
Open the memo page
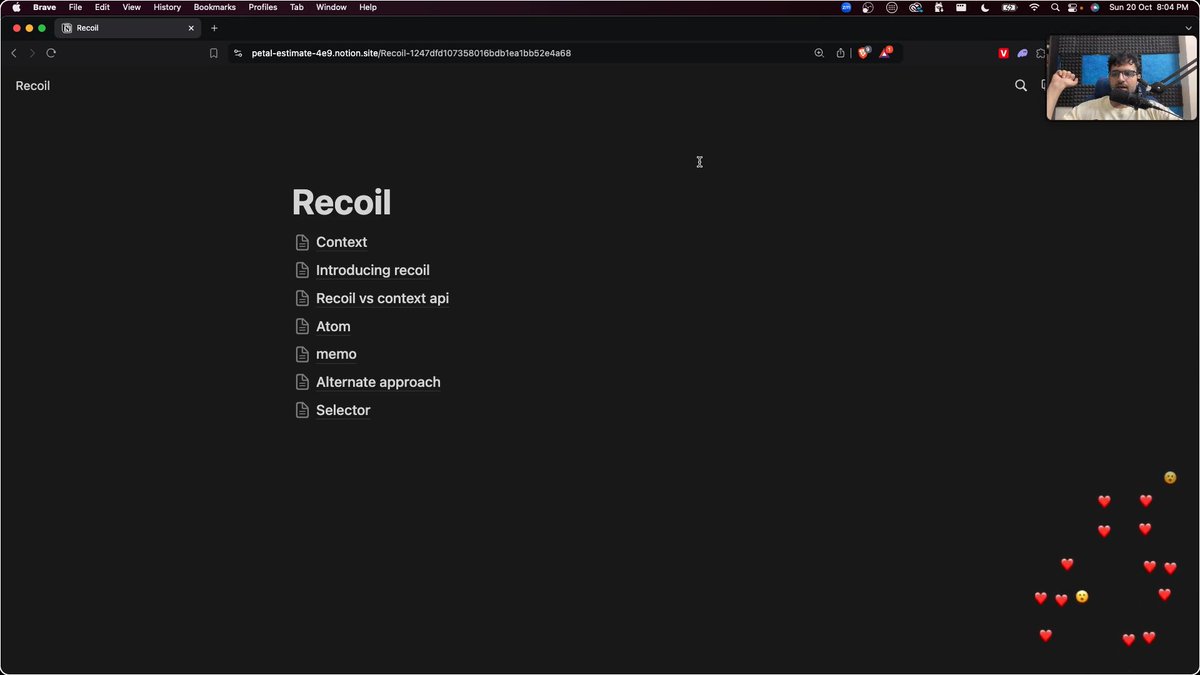coord(336,354)
